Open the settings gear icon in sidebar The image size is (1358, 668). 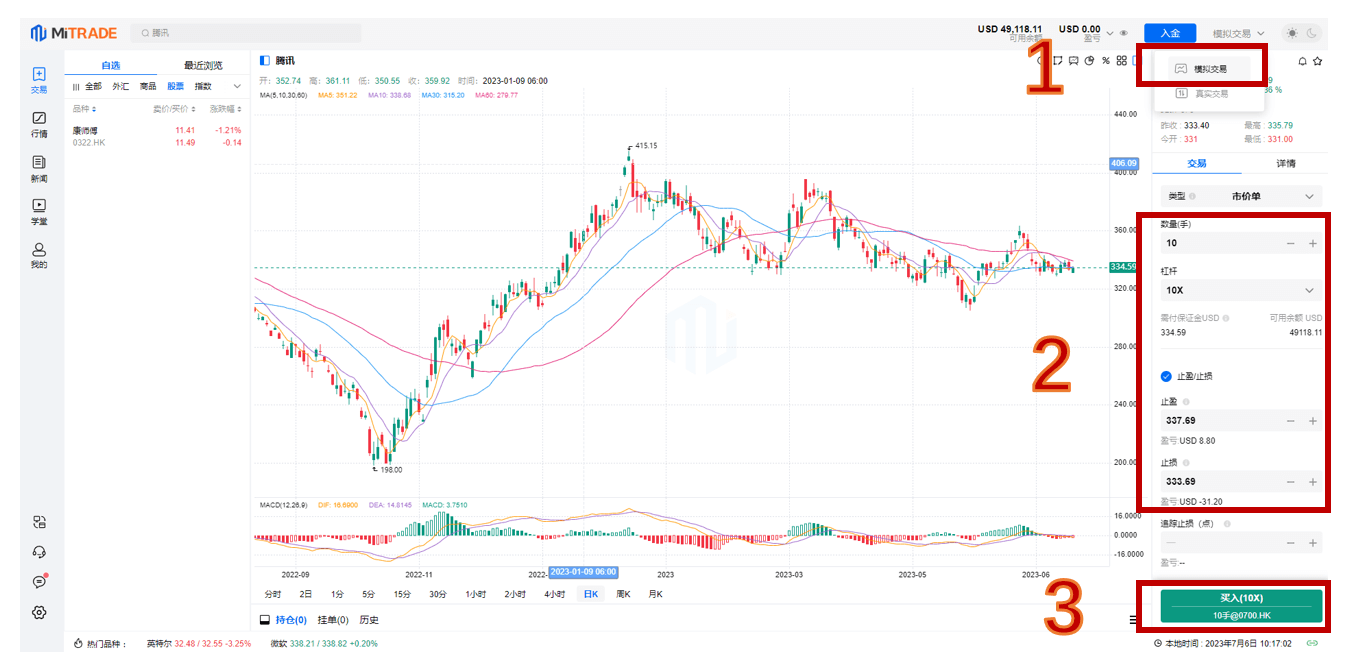click(x=39, y=612)
